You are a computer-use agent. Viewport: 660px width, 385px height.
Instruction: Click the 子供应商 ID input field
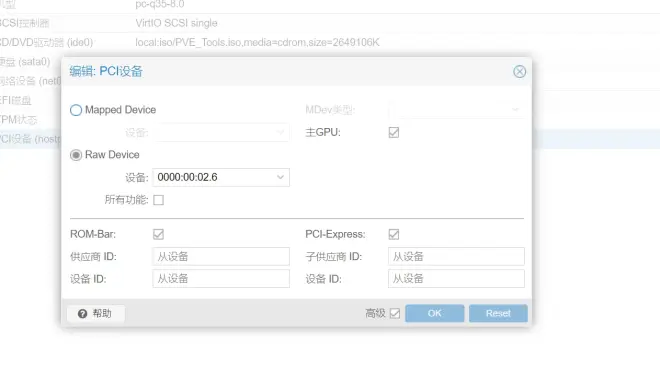(456, 256)
